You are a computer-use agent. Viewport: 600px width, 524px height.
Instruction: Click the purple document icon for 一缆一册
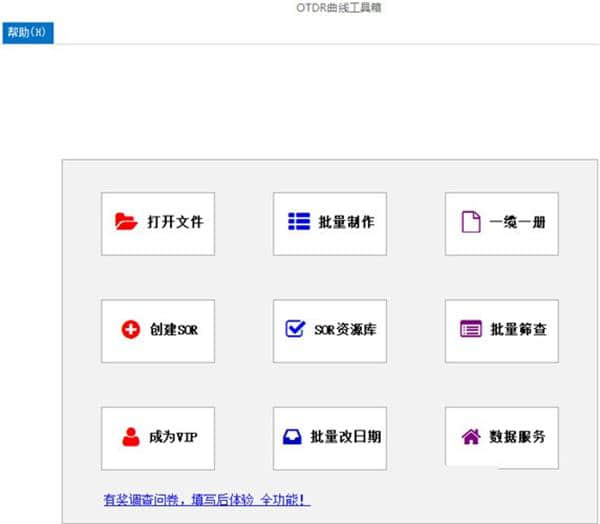(x=470, y=222)
